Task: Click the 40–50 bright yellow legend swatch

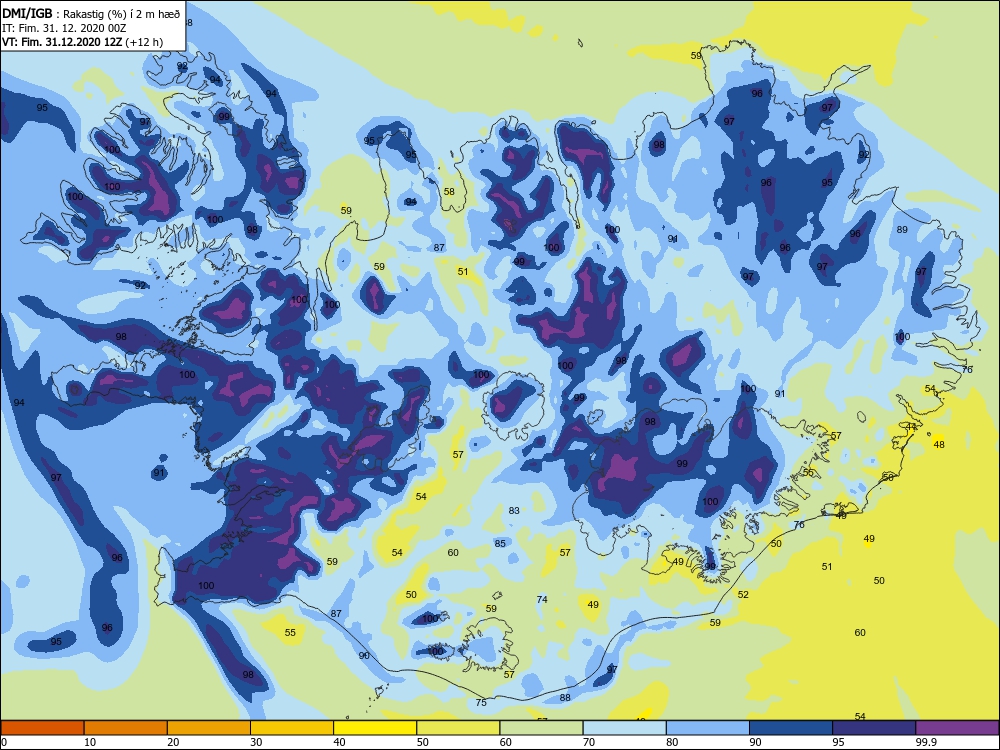Action: (375, 728)
